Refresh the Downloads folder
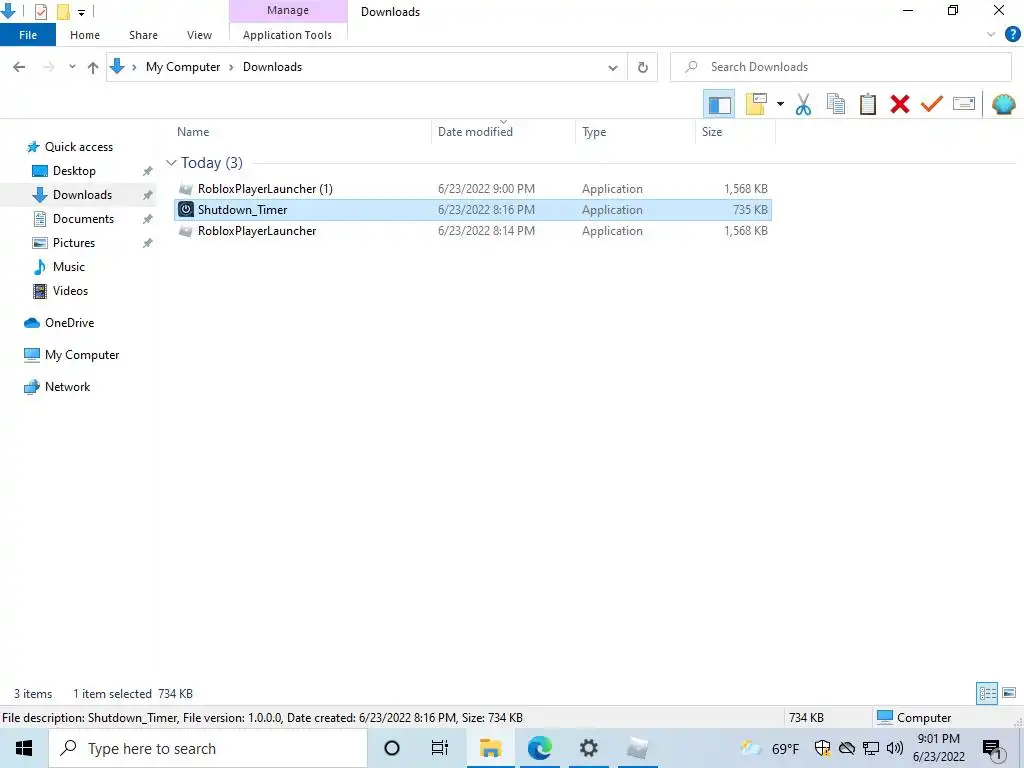This screenshot has height=768, width=1024. [643, 67]
